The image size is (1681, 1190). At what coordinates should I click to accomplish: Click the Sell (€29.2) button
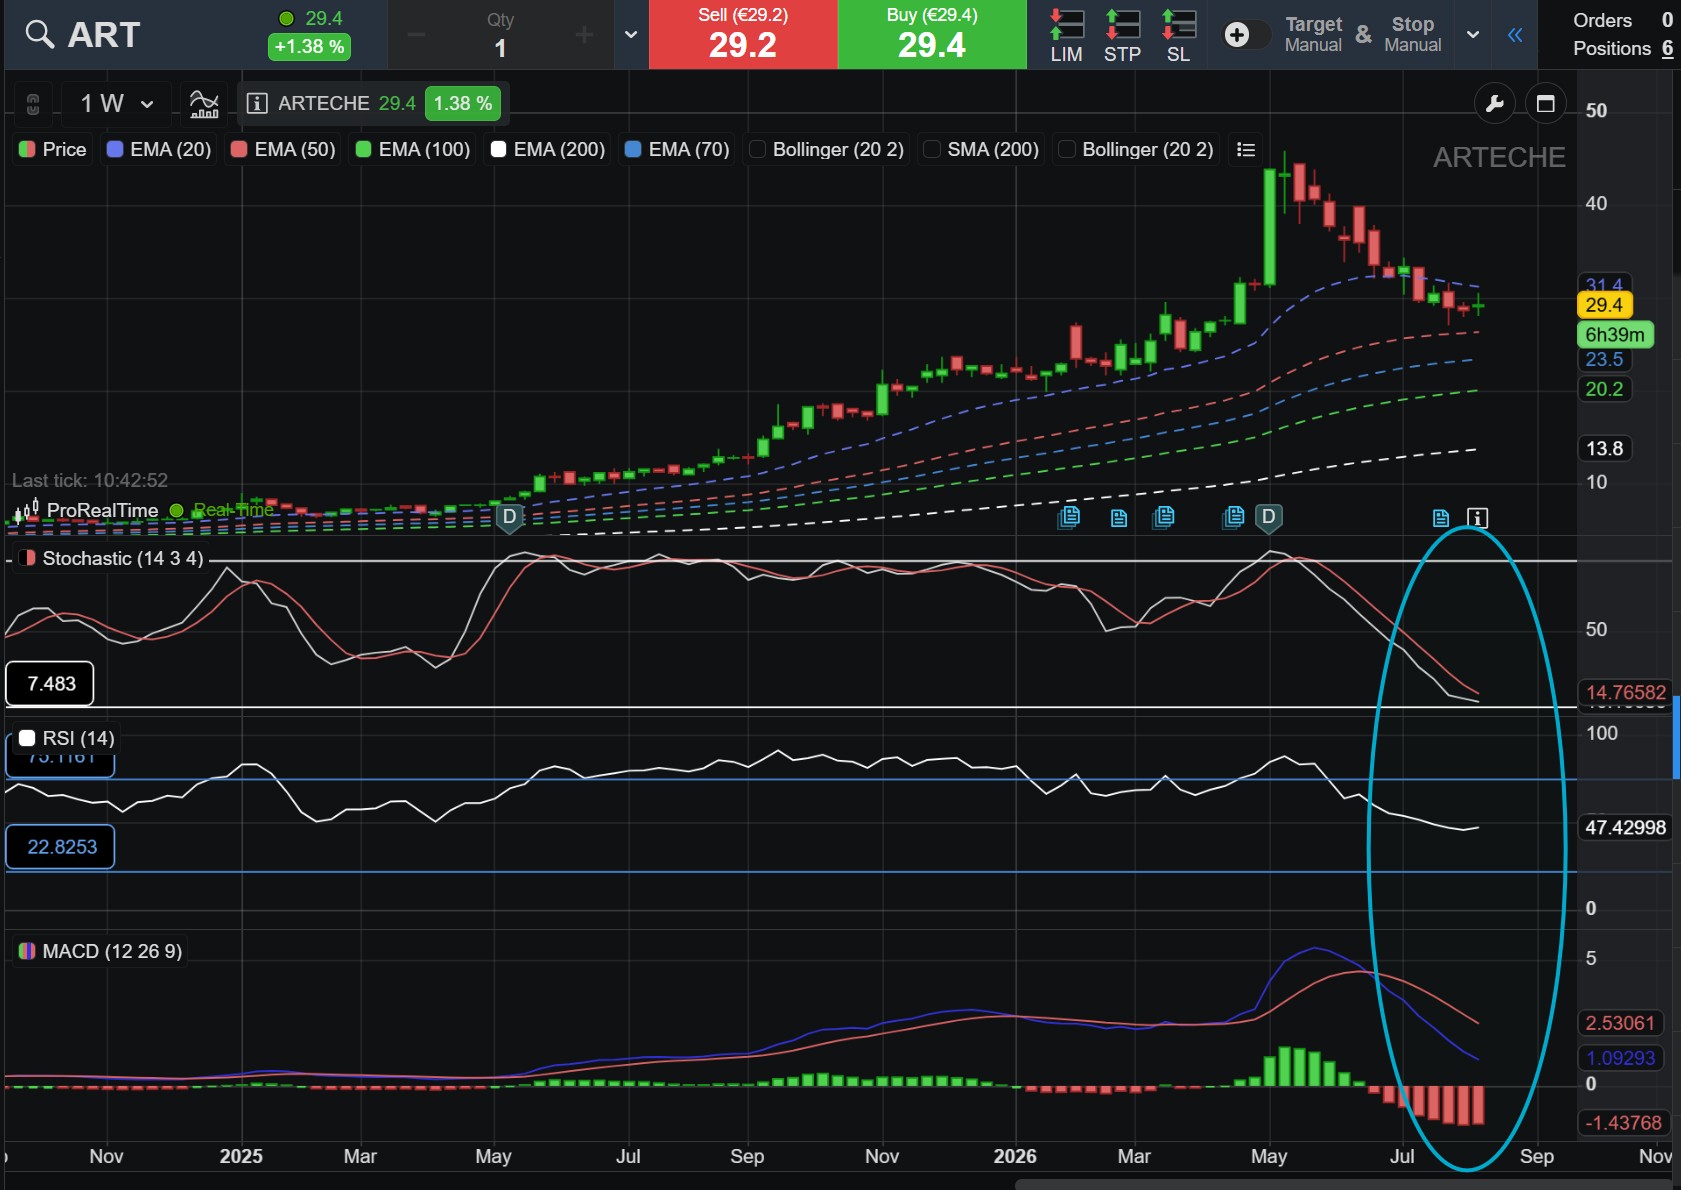tap(743, 35)
